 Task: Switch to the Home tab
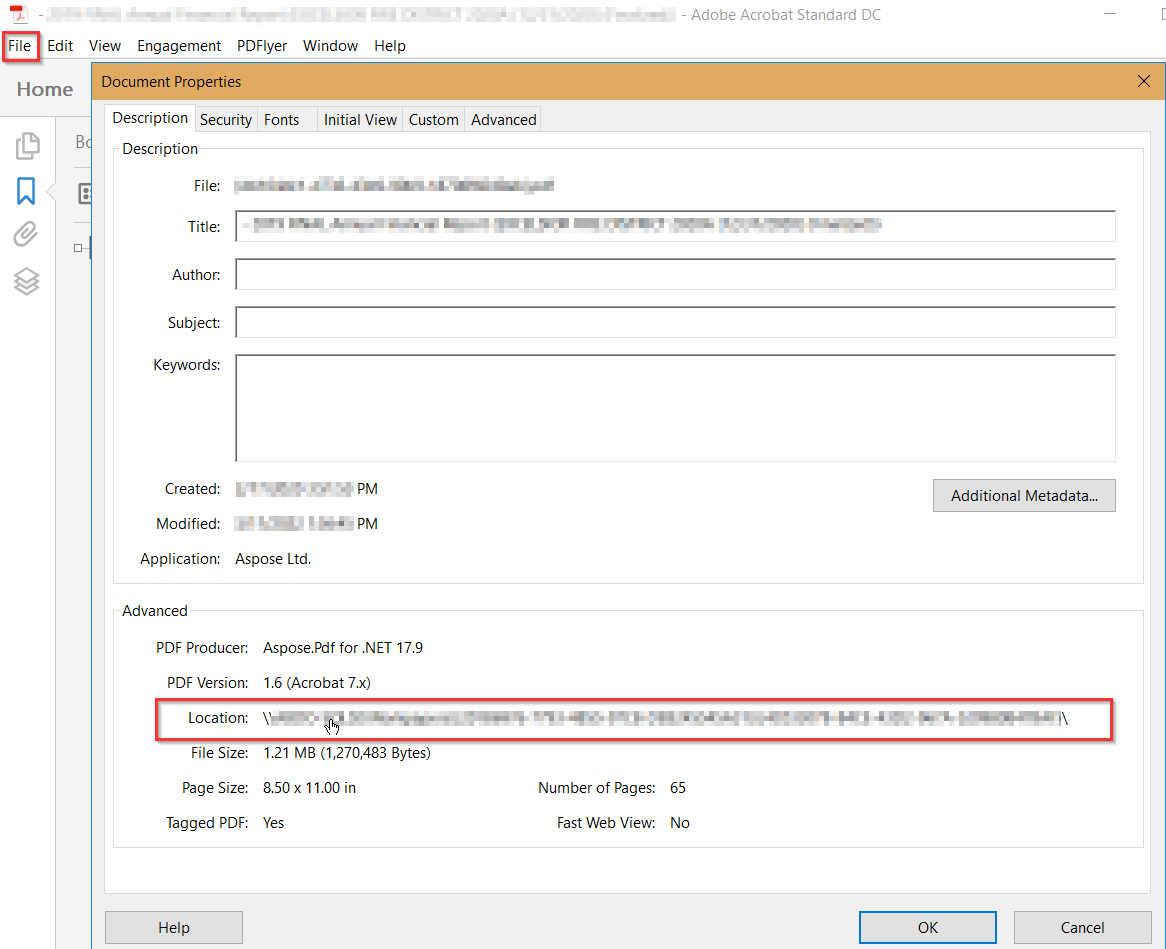45,89
